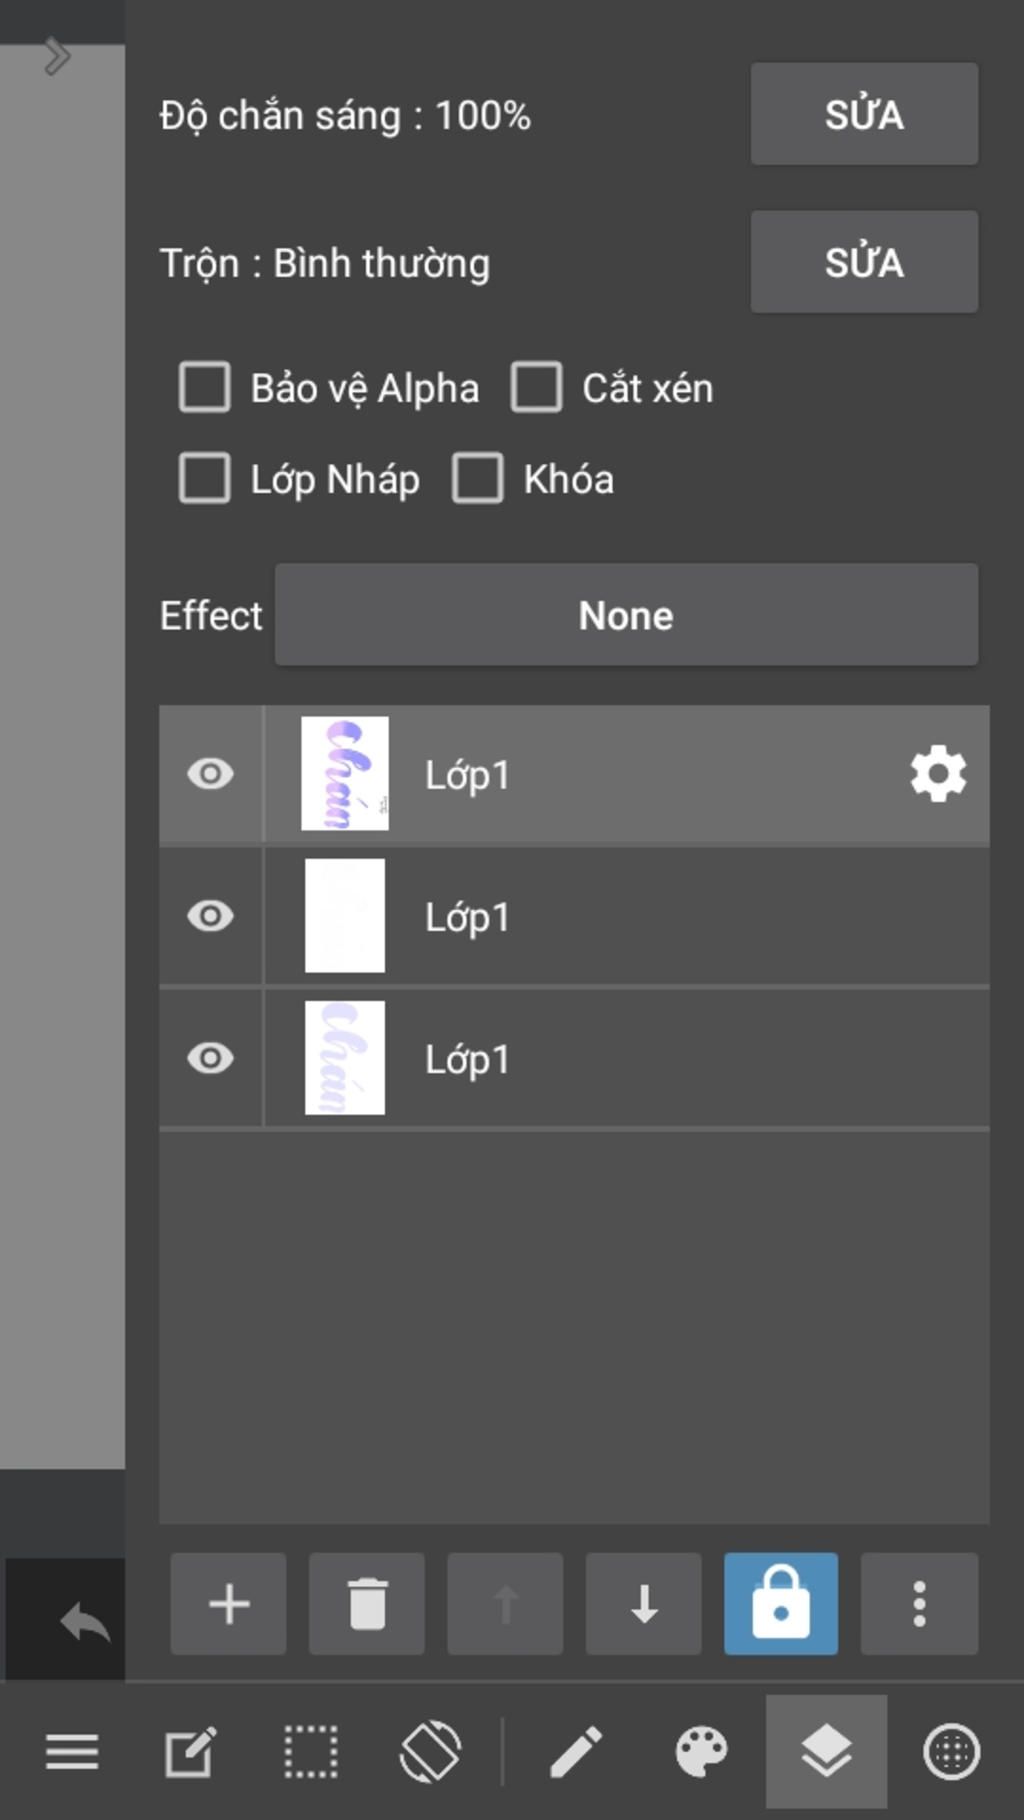1024x1820 pixels.
Task: Select the pencil brush tool icon
Action: click(577, 1752)
